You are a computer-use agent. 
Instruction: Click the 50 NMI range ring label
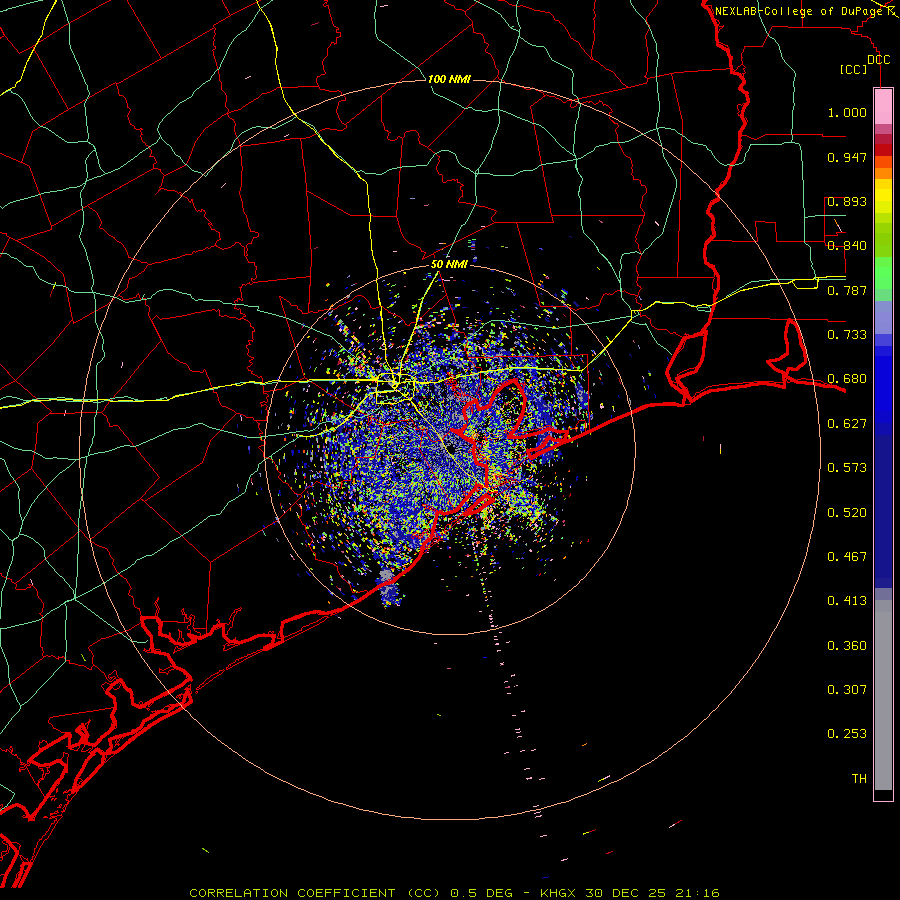(x=449, y=264)
